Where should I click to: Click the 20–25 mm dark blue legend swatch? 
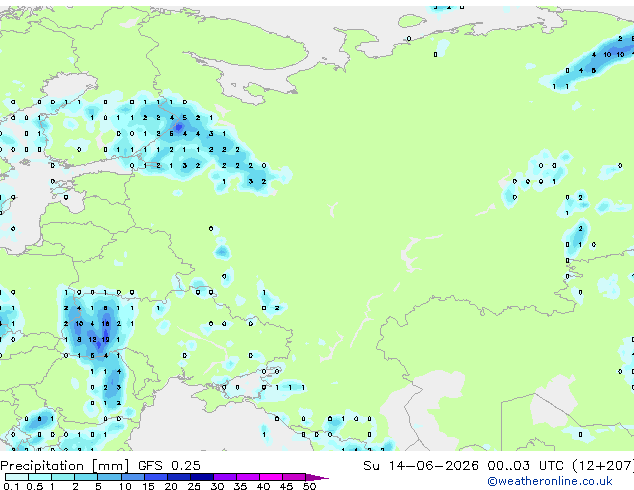(178, 477)
